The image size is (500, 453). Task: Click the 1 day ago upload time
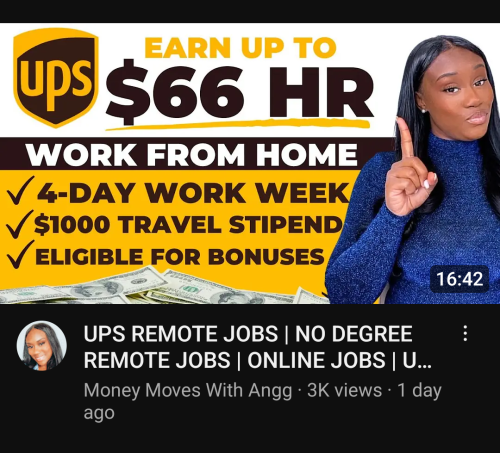click(x=263, y=401)
